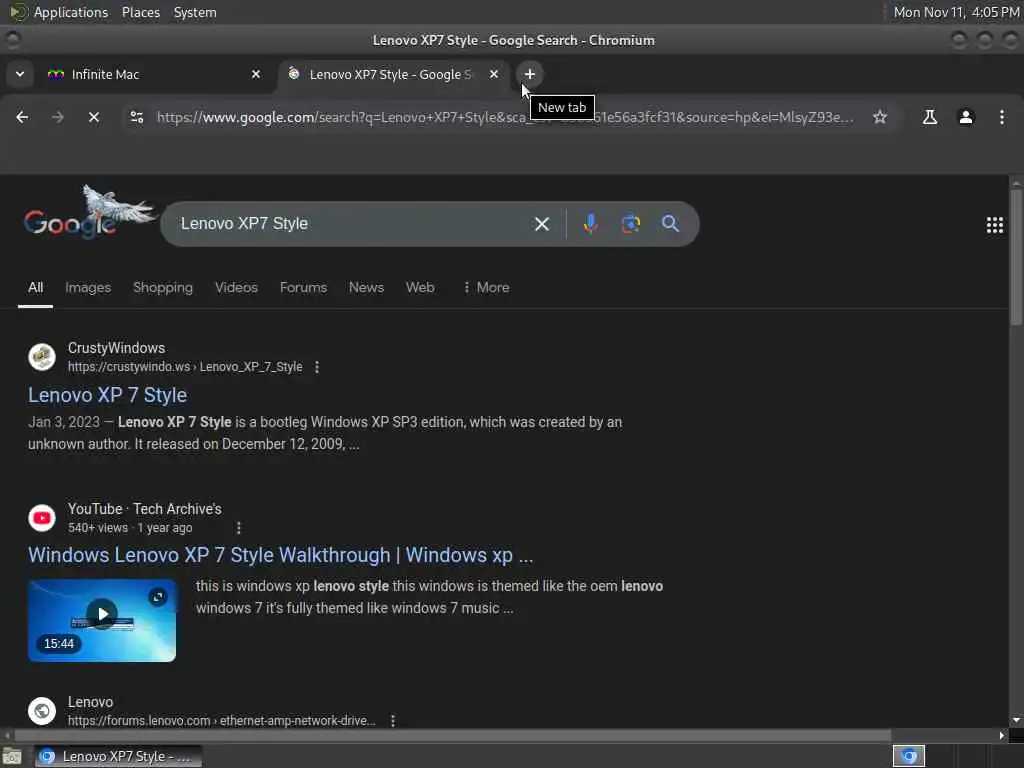Open the System menu

point(195,12)
